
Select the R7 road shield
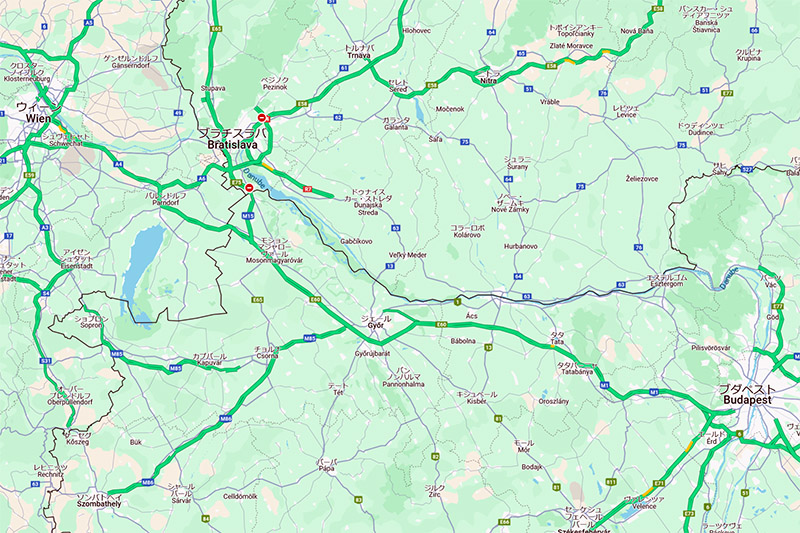pos(307,189)
